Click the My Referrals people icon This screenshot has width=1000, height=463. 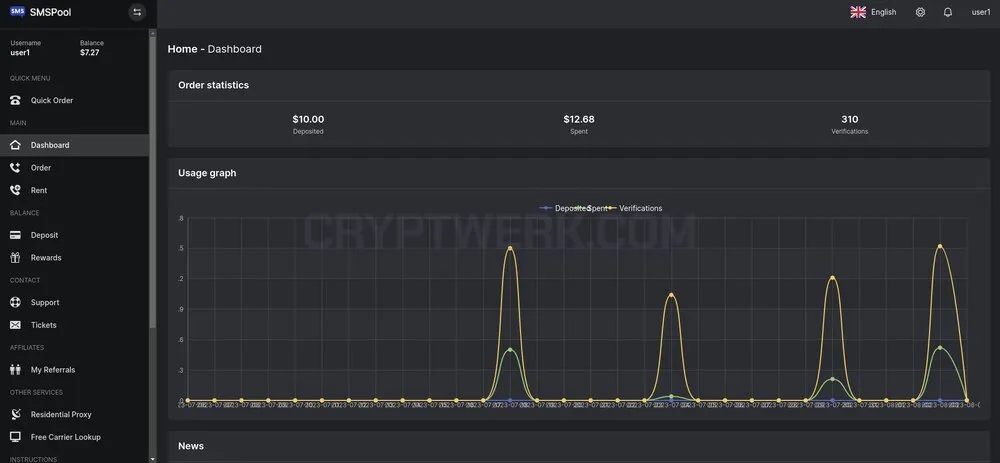pos(16,369)
